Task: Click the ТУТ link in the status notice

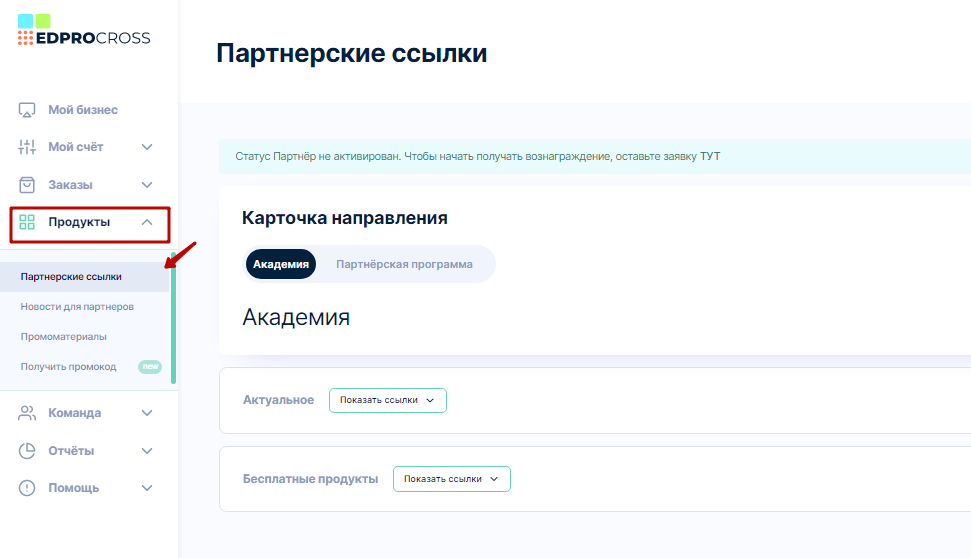Action: click(710, 156)
